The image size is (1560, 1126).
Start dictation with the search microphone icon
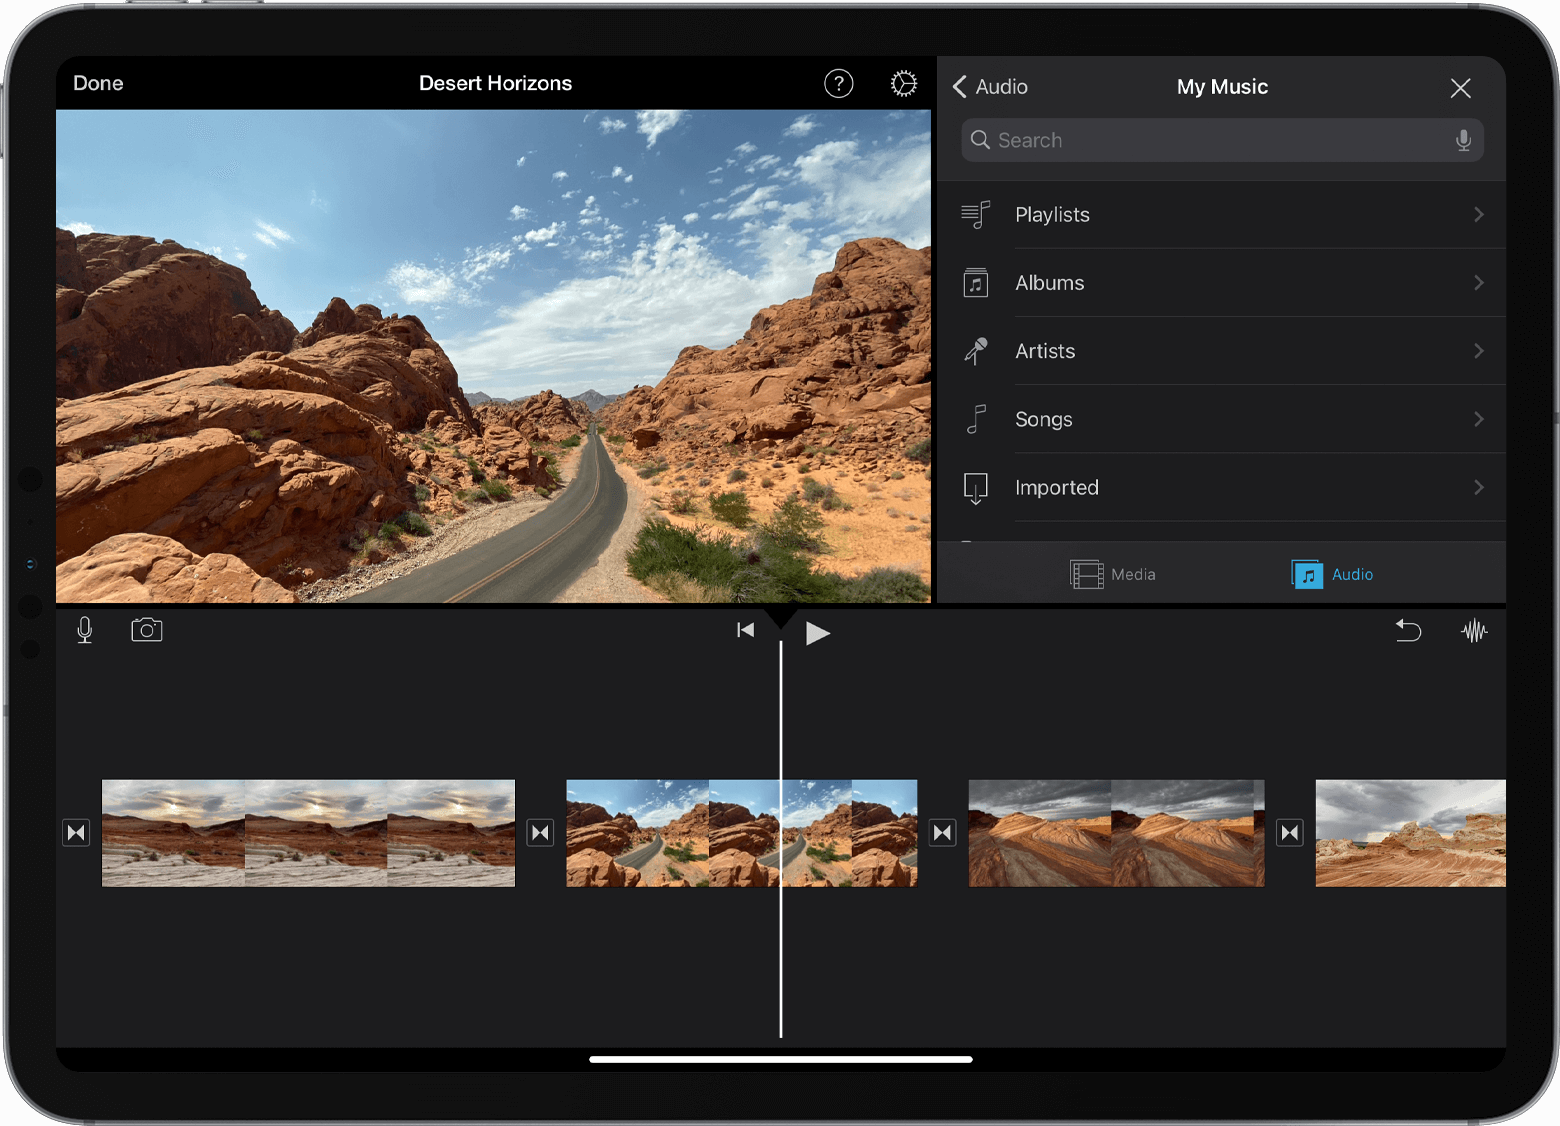click(x=1463, y=140)
